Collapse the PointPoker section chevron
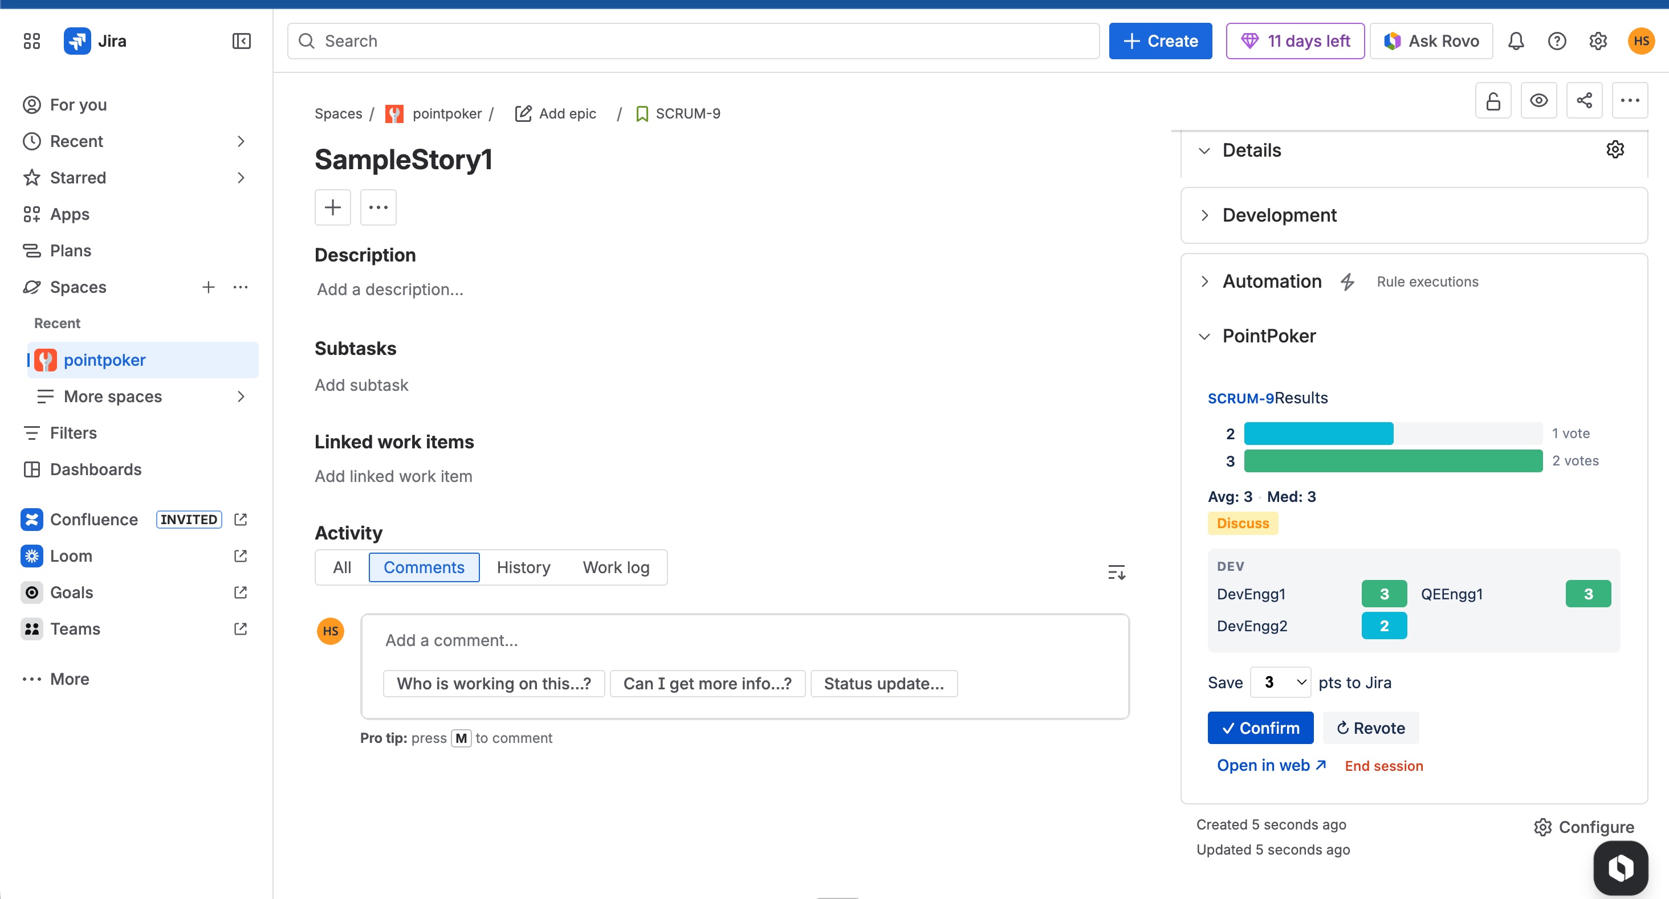This screenshot has height=899, width=1669. point(1204,337)
